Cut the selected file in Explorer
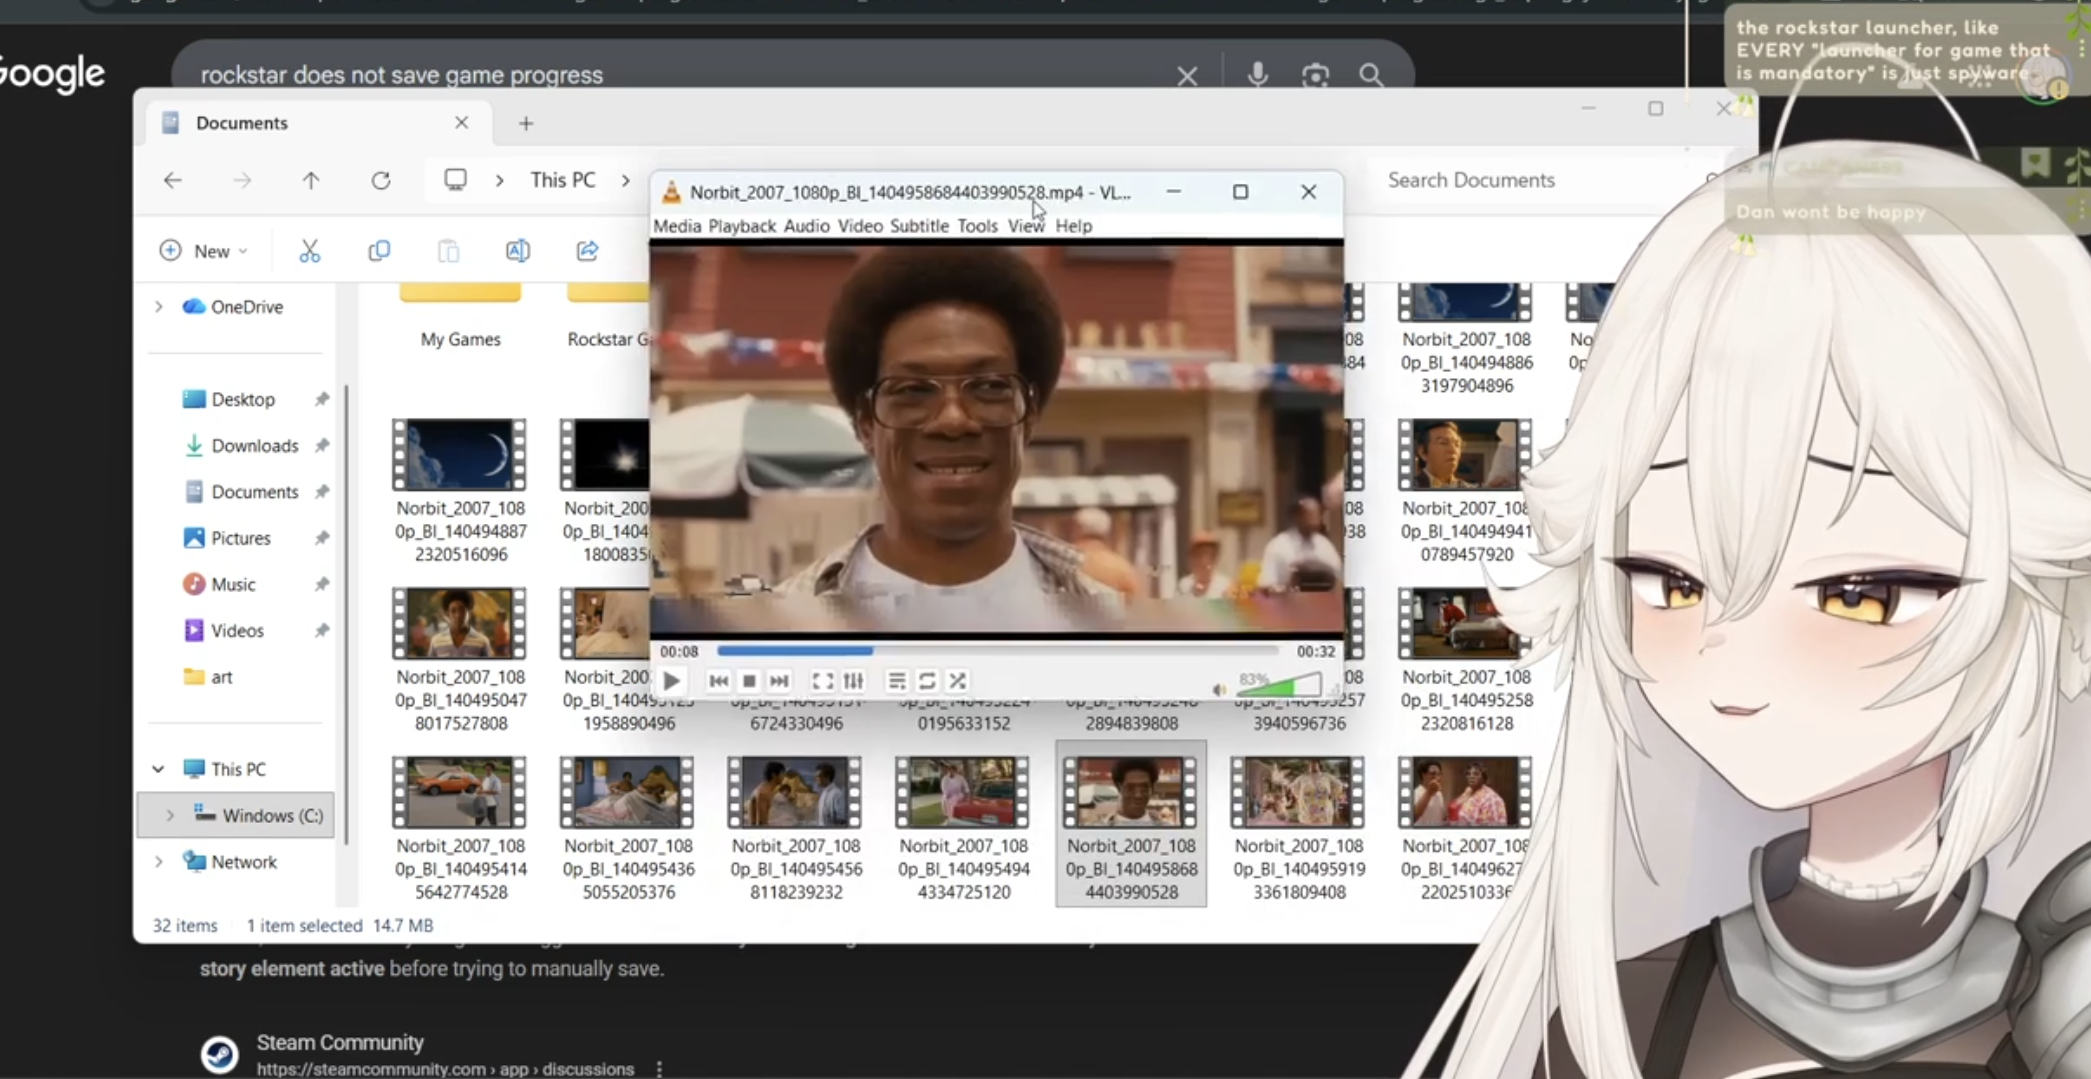The image size is (2091, 1079). click(310, 251)
